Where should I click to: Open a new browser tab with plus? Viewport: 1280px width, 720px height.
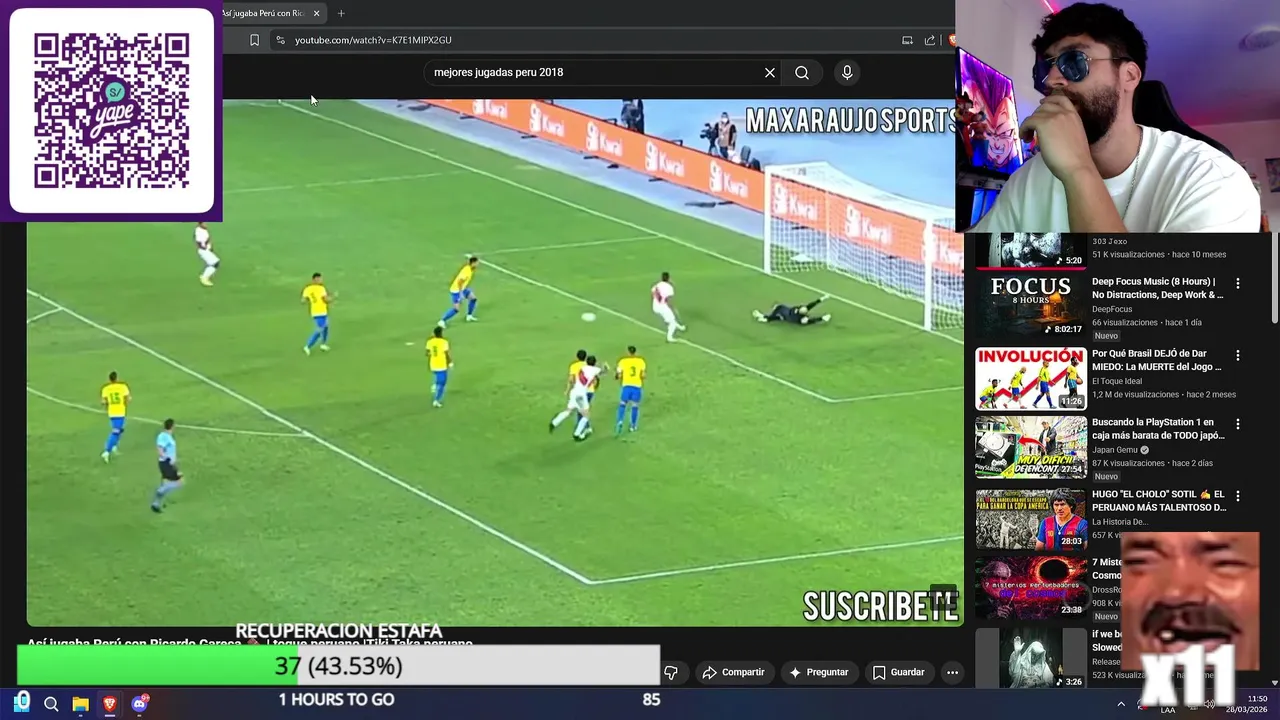pos(341,13)
